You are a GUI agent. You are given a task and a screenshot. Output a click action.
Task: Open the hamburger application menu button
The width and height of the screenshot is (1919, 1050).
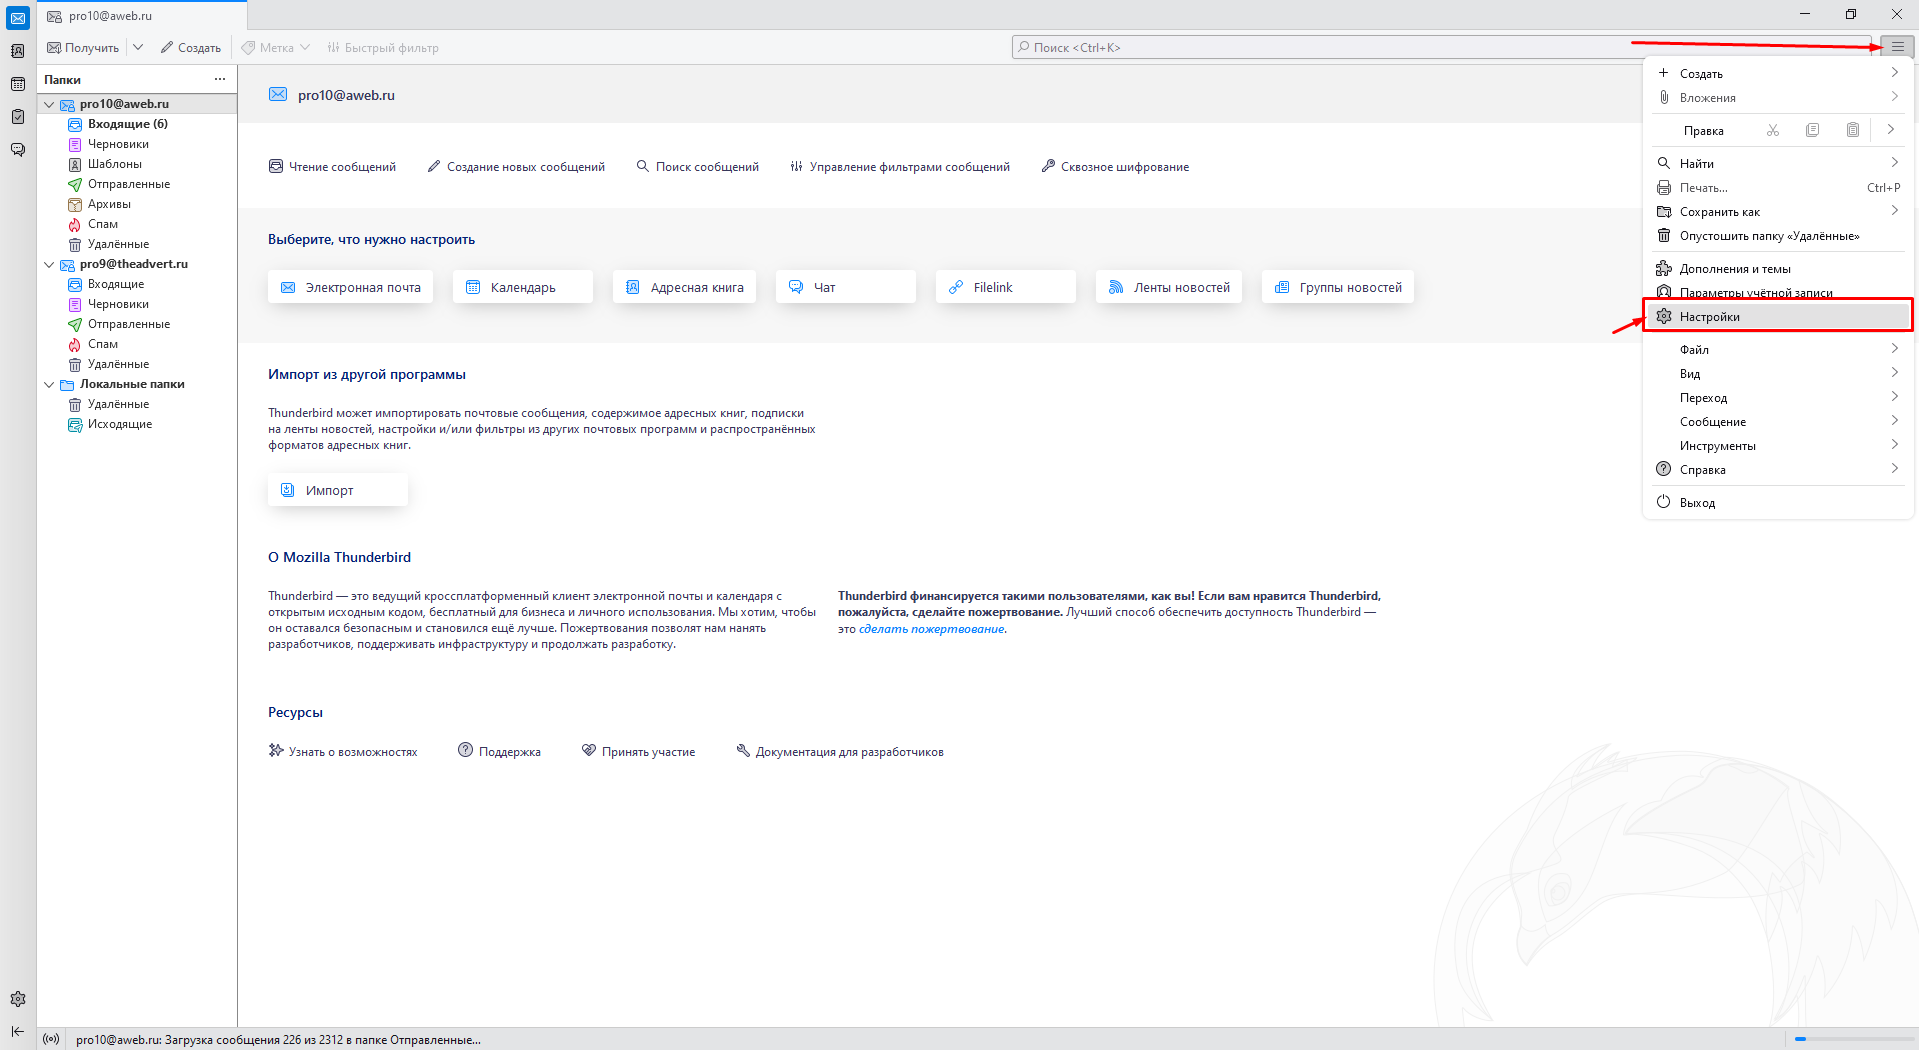point(1897,47)
